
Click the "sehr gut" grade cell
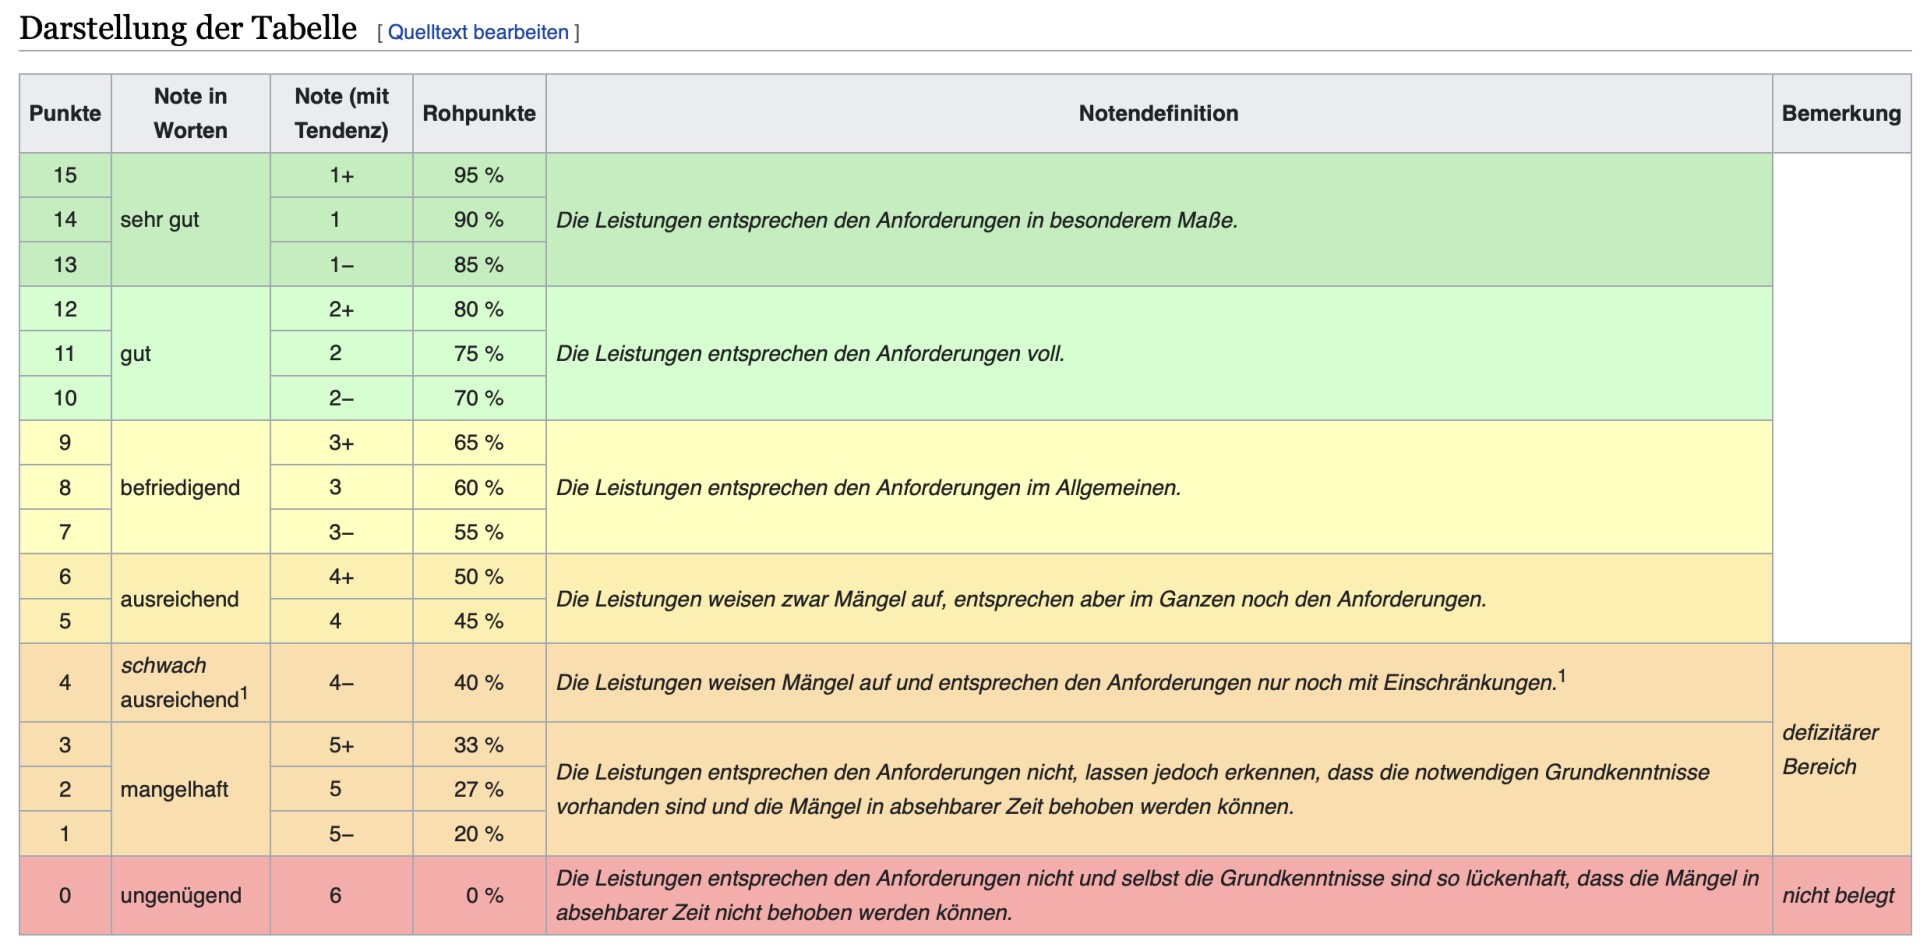pyautogui.click(x=160, y=220)
